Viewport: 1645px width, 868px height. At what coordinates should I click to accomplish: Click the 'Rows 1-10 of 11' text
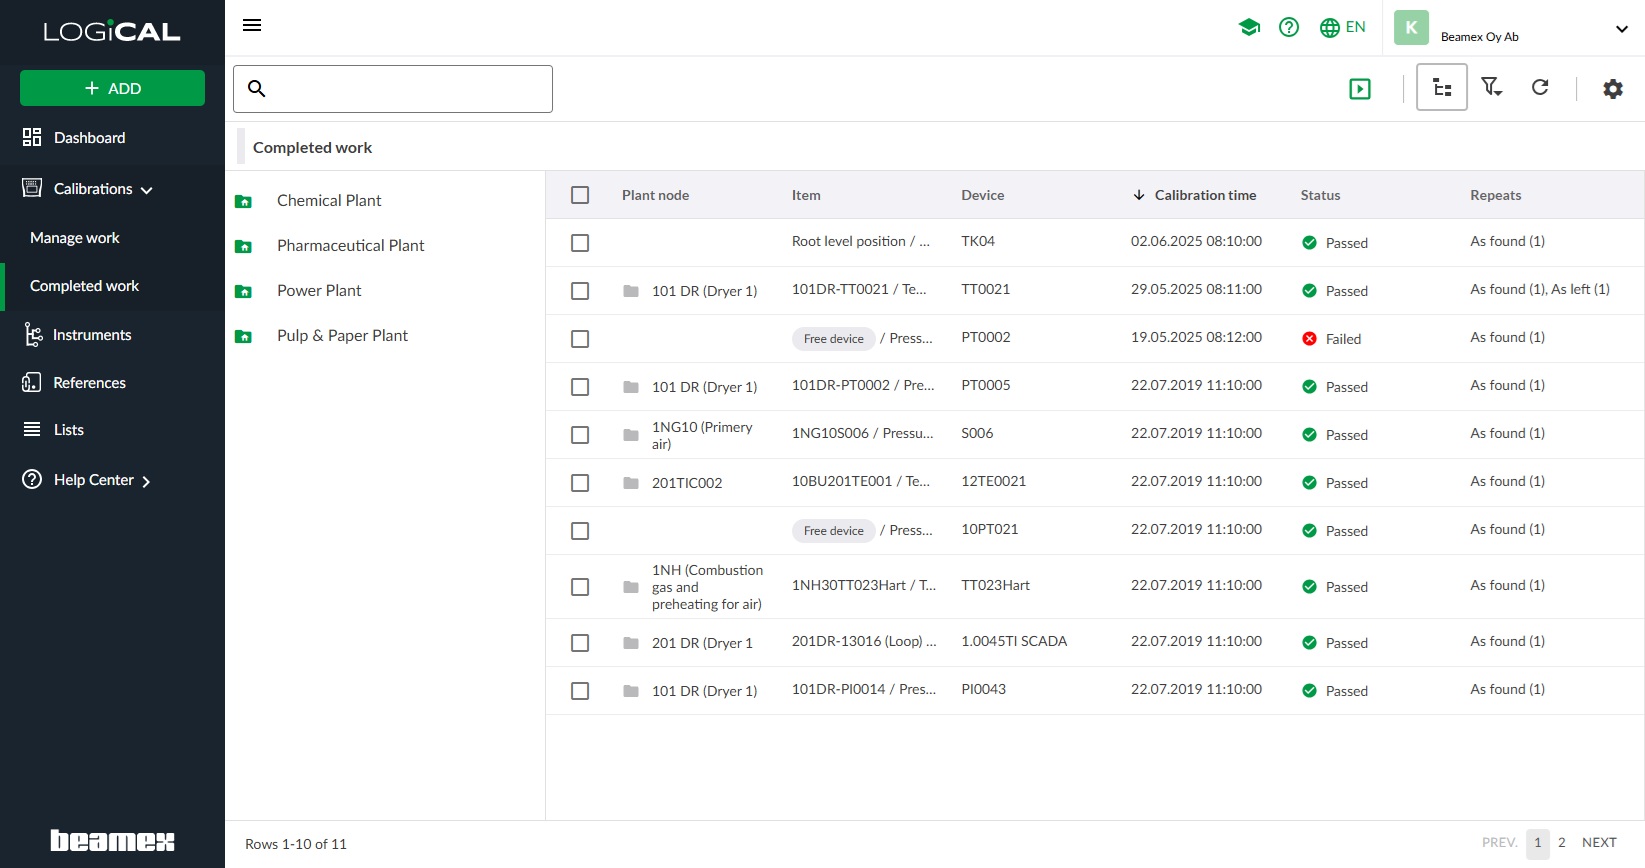[x=296, y=844]
